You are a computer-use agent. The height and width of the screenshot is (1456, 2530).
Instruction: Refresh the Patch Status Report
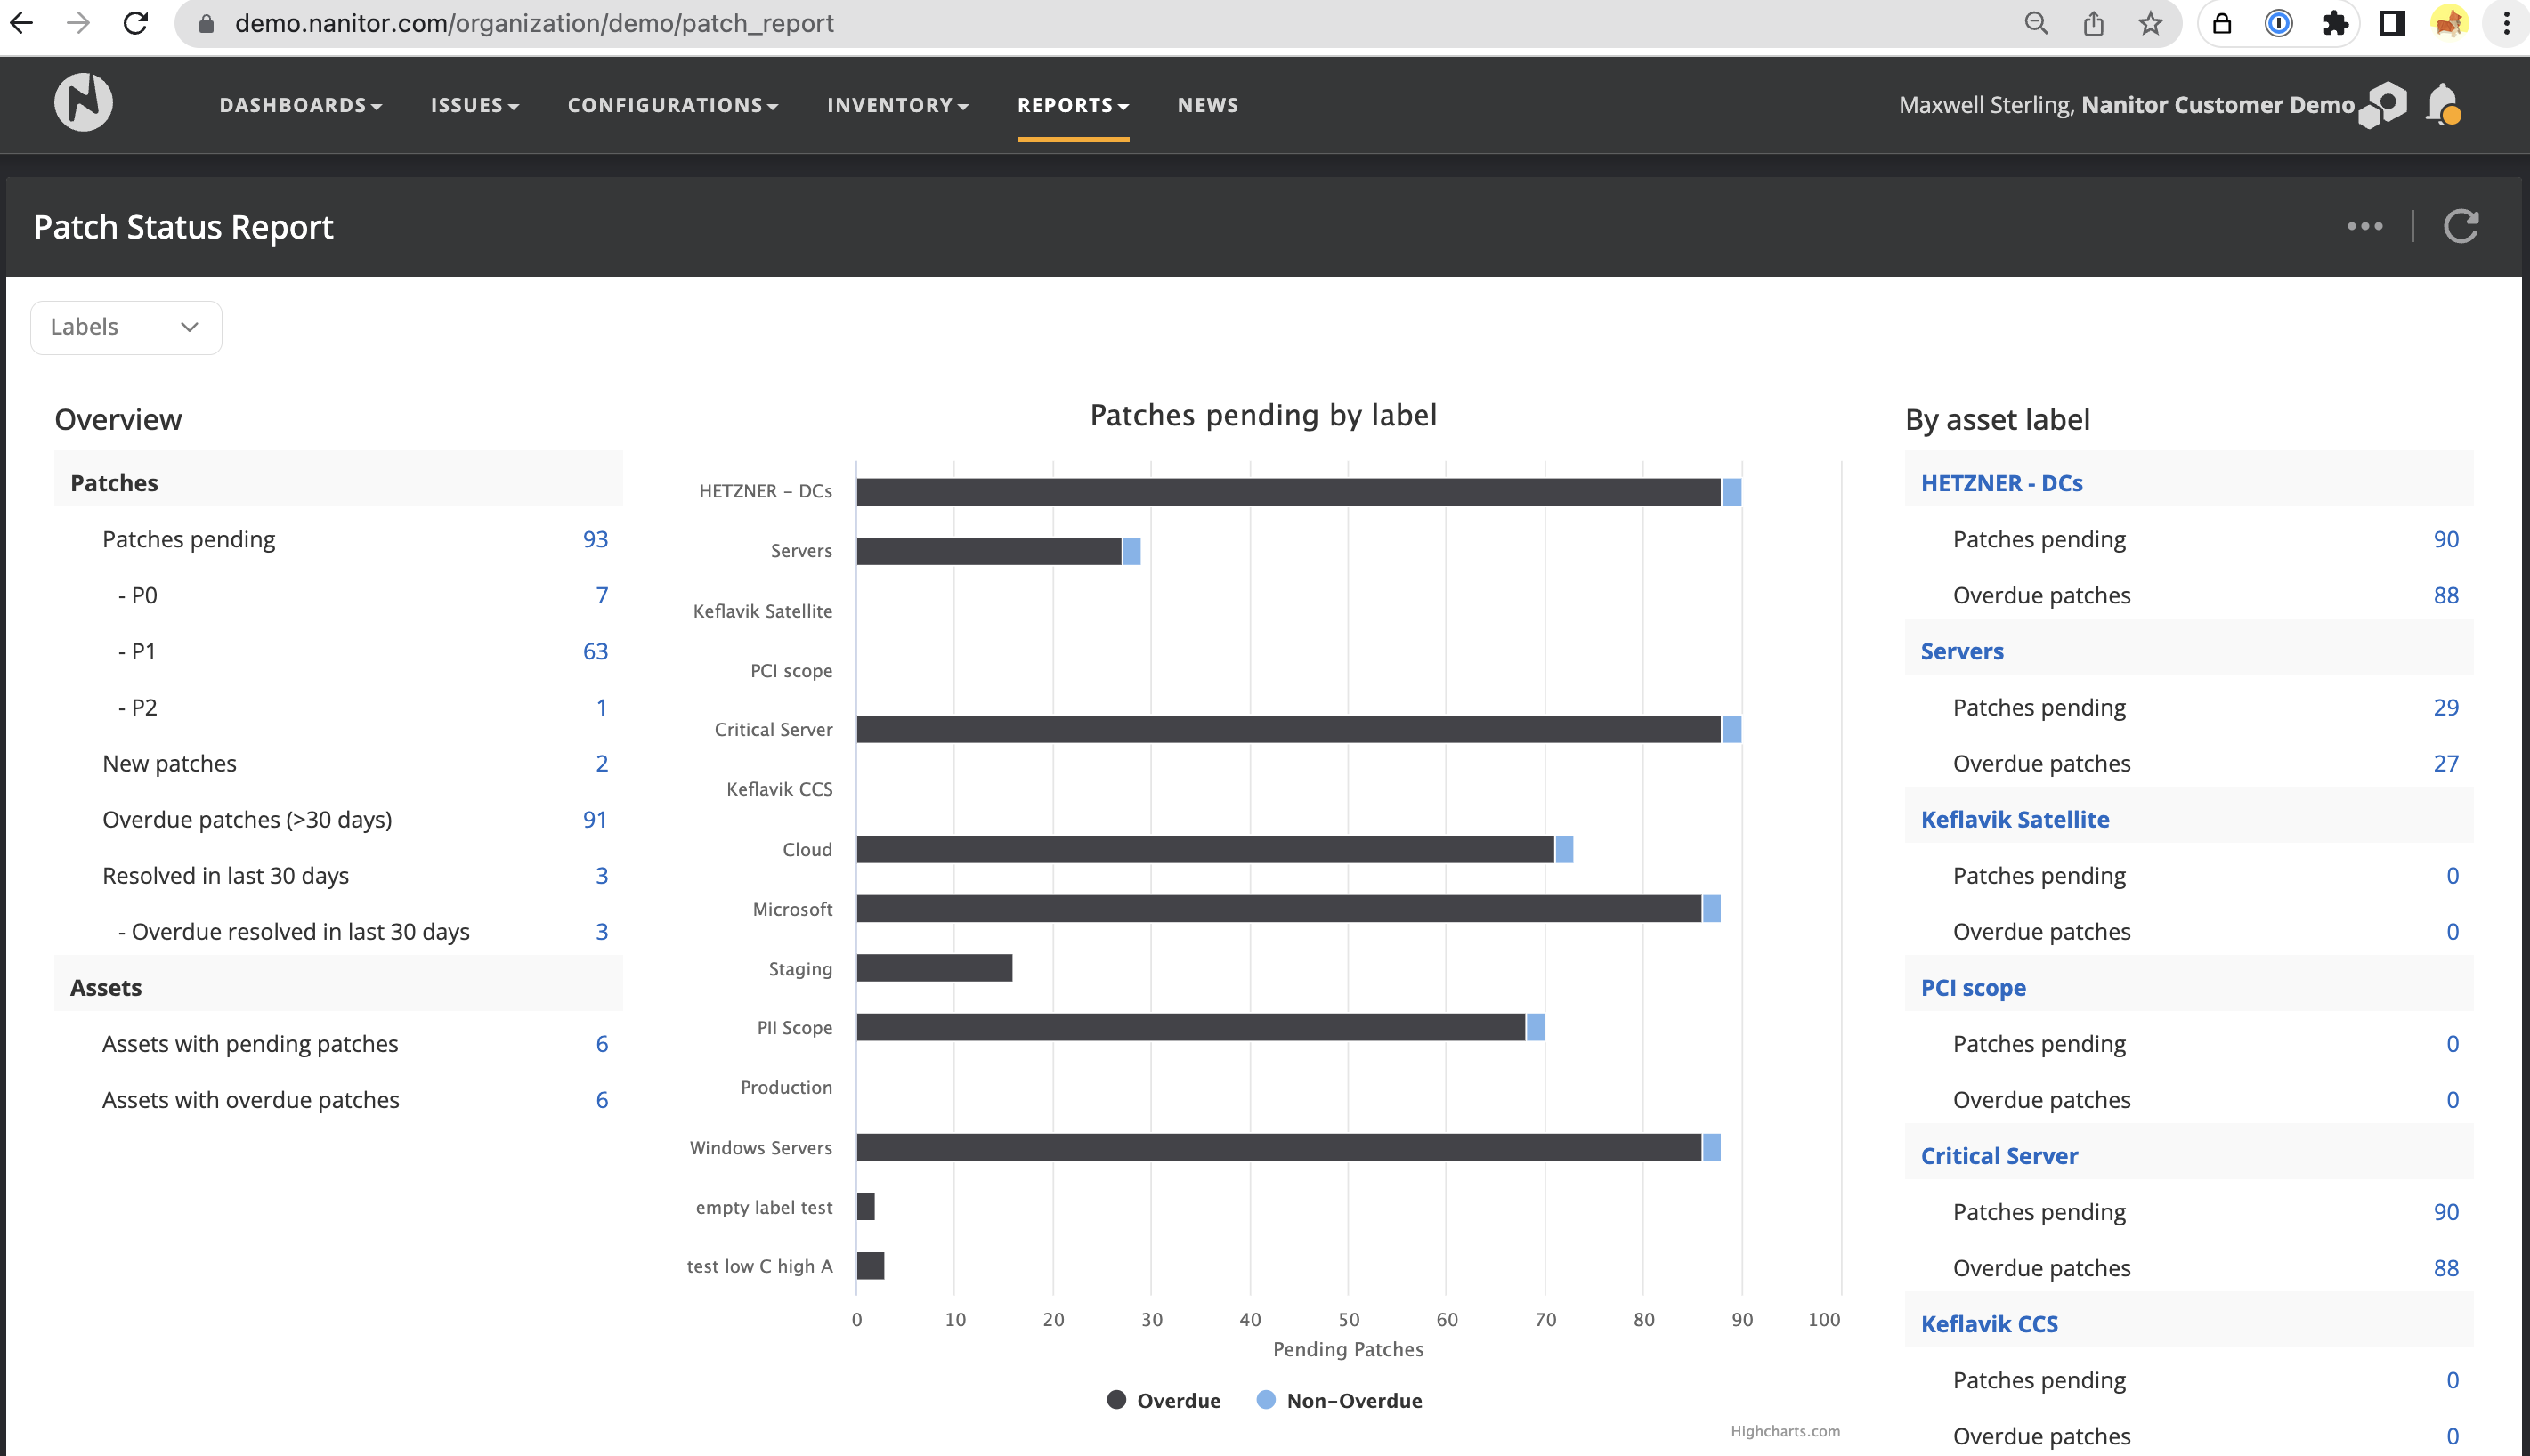[x=2461, y=226]
